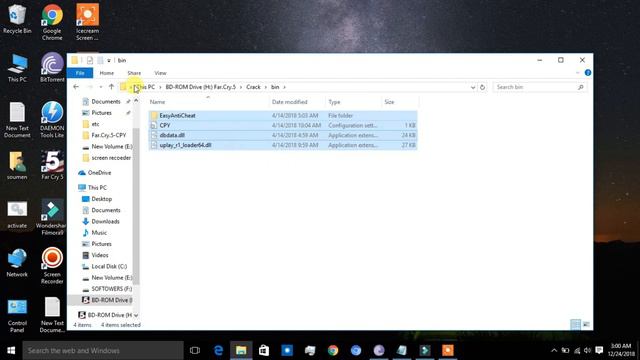Open Screen Recorder desktop shortcut
The width and height of the screenshot is (640, 360).
tap(52, 266)
